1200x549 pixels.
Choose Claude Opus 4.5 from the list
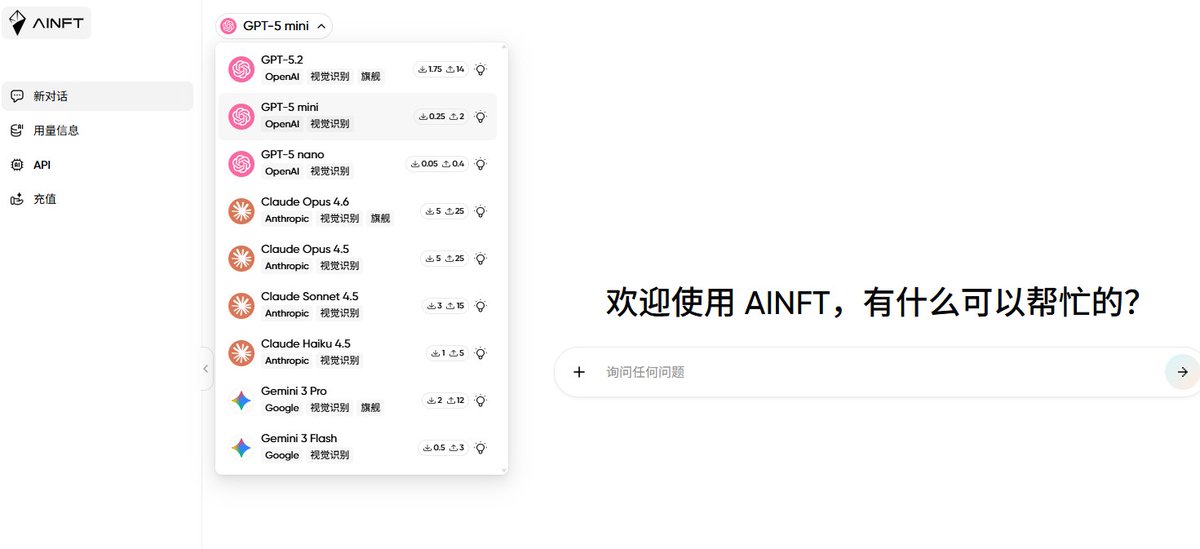coord(358,258)
